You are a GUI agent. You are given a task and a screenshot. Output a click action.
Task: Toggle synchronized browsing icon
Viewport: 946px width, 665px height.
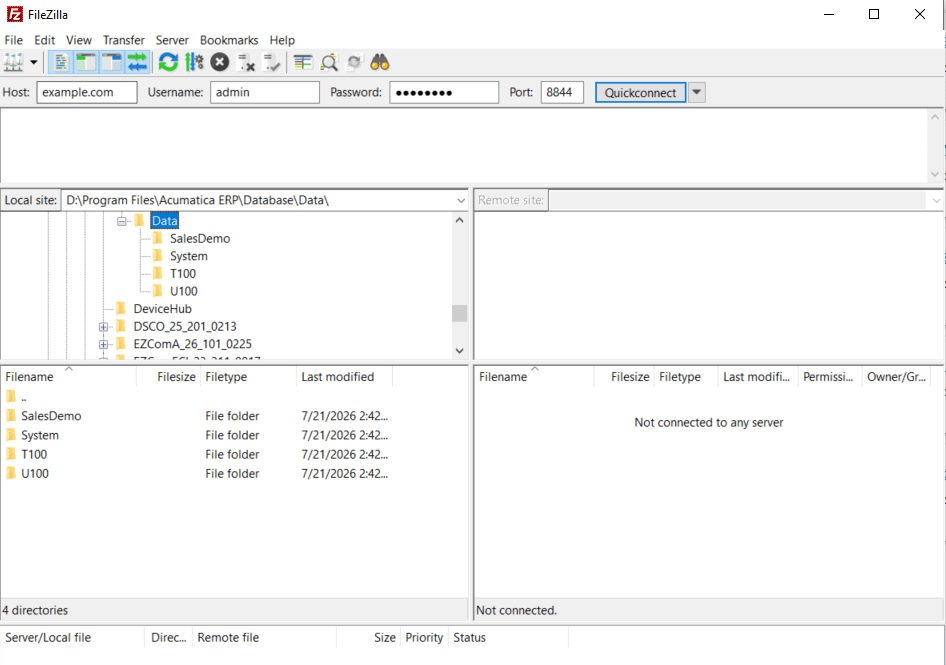tap(354, 62)
